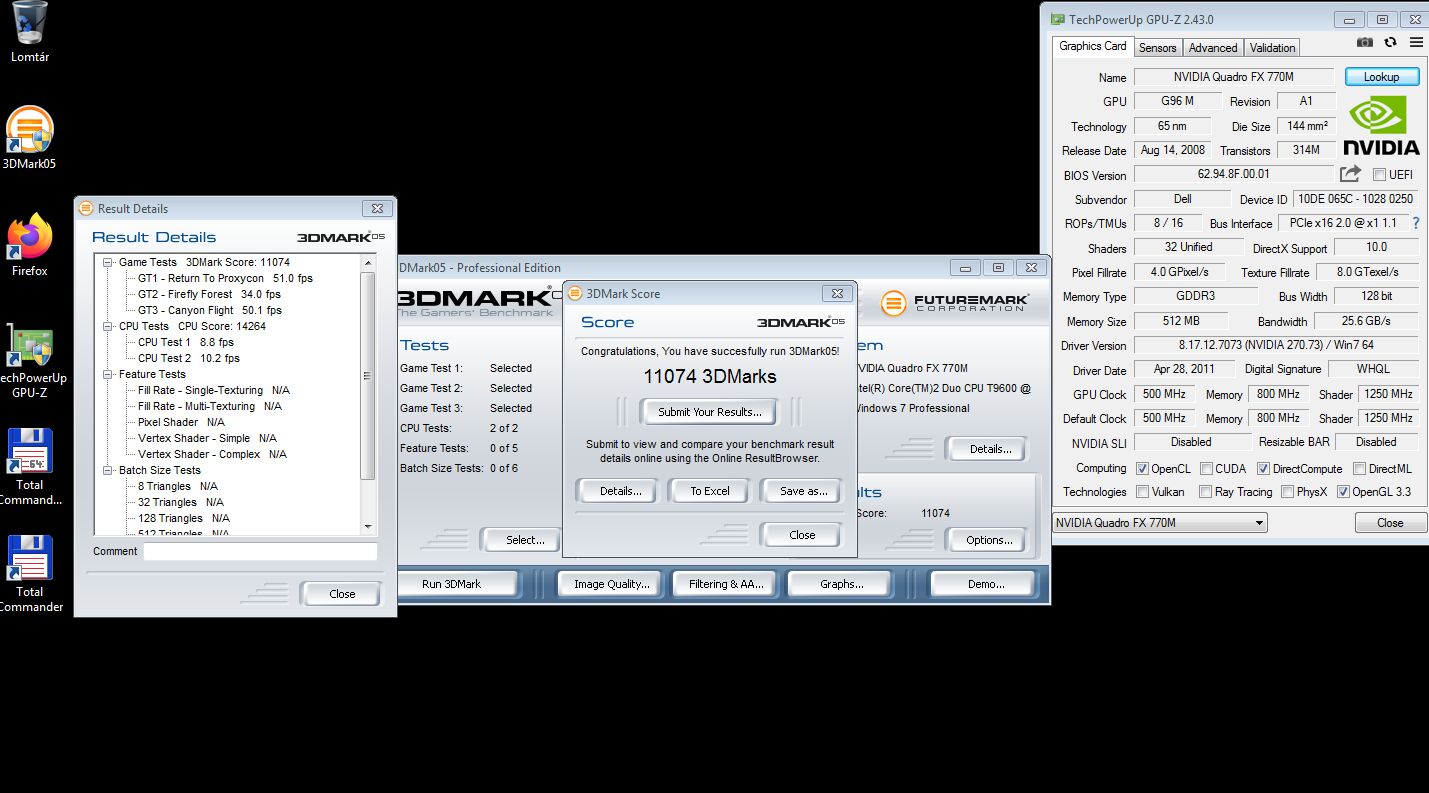The height and width of the screenshot is (793, 1429).
Task: Click the Save as... button
Action: (803, 491)
